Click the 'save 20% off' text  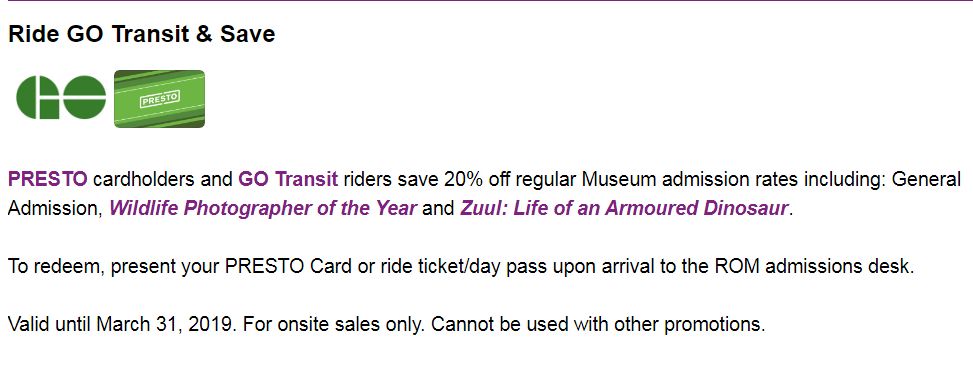click(444, 180)
